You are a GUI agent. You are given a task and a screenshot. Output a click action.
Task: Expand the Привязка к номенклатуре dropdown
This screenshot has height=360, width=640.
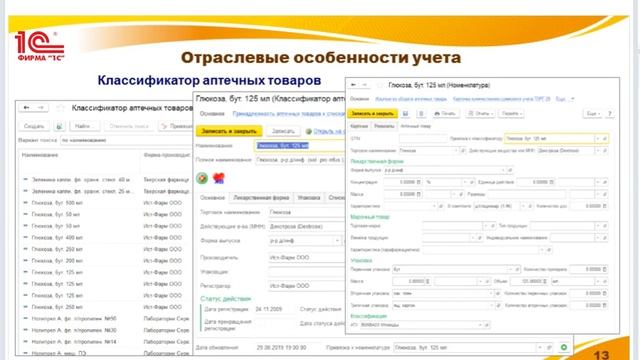[540, 348]
